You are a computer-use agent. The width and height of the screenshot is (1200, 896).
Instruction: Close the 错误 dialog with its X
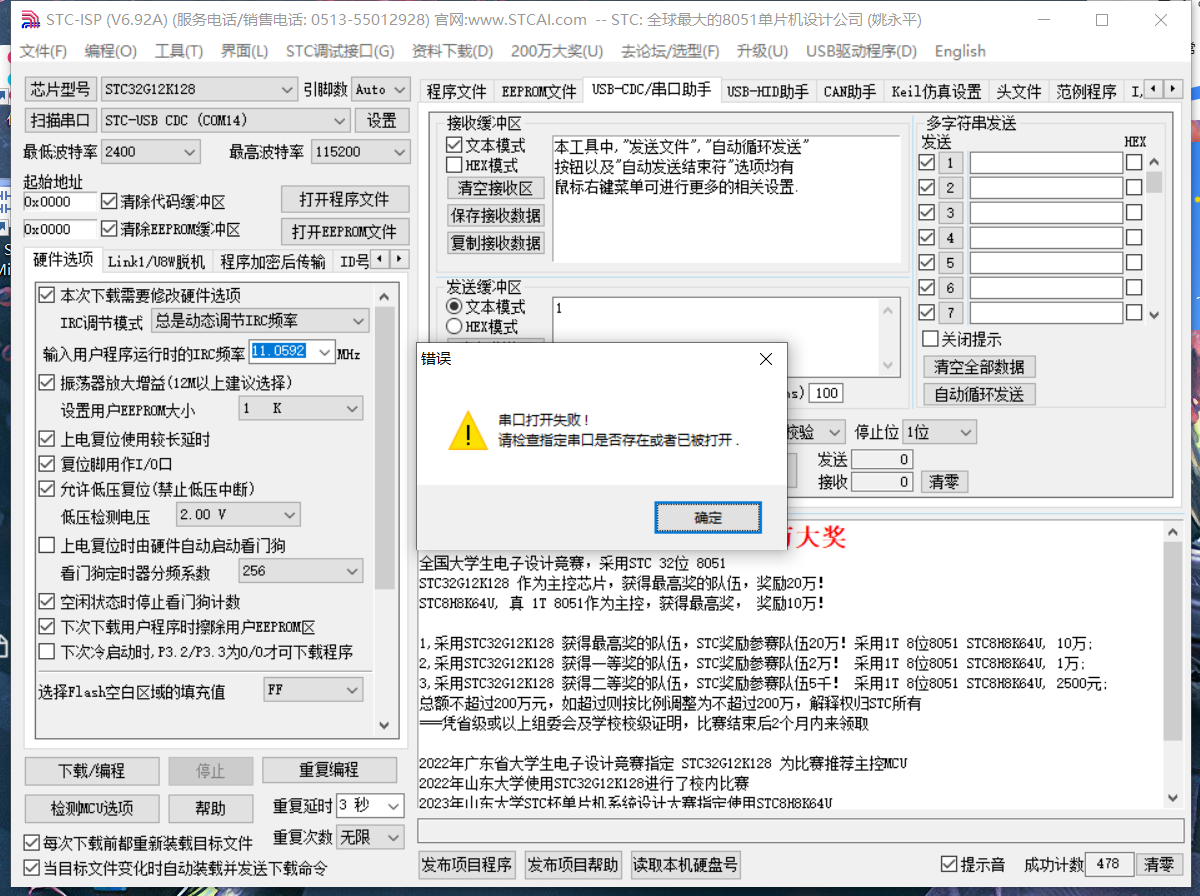(766, 359)
